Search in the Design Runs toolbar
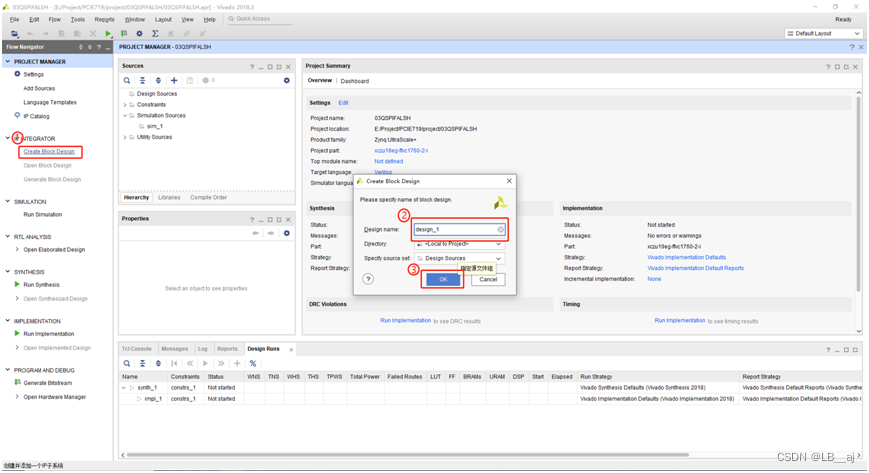The height and width of the screenshot is (473, 869). coord(127,364)
